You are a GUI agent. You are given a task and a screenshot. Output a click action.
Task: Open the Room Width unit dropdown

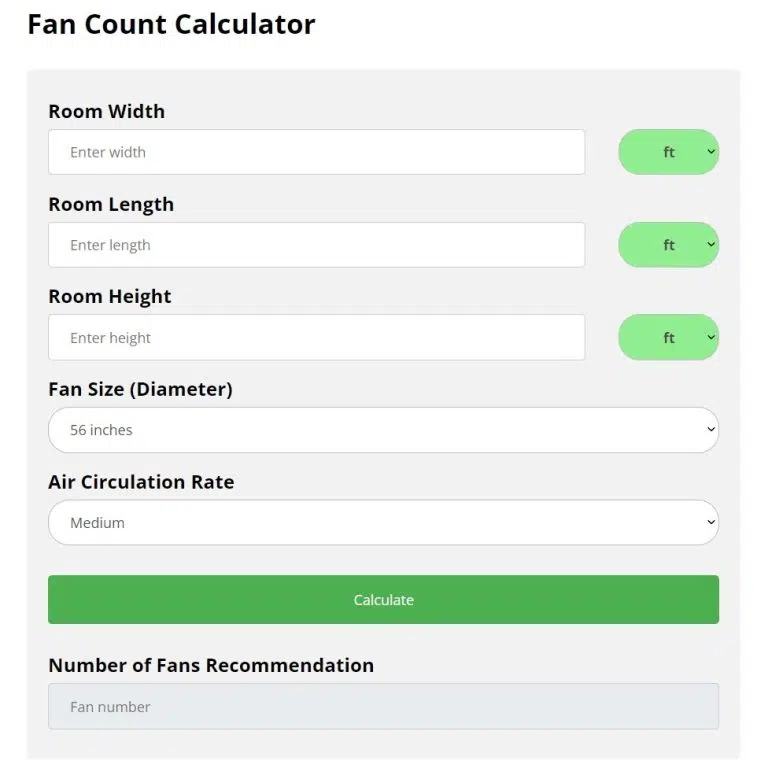tap(668, 152)
